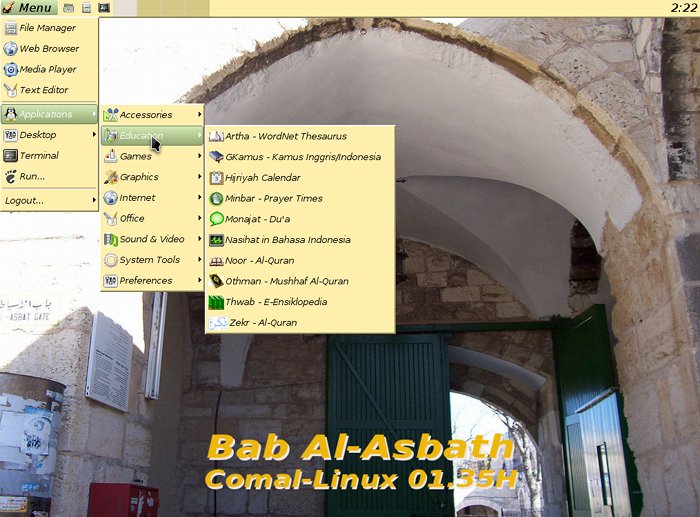
Task: Click the Thwab green books icon
Action: pos(216,302)
